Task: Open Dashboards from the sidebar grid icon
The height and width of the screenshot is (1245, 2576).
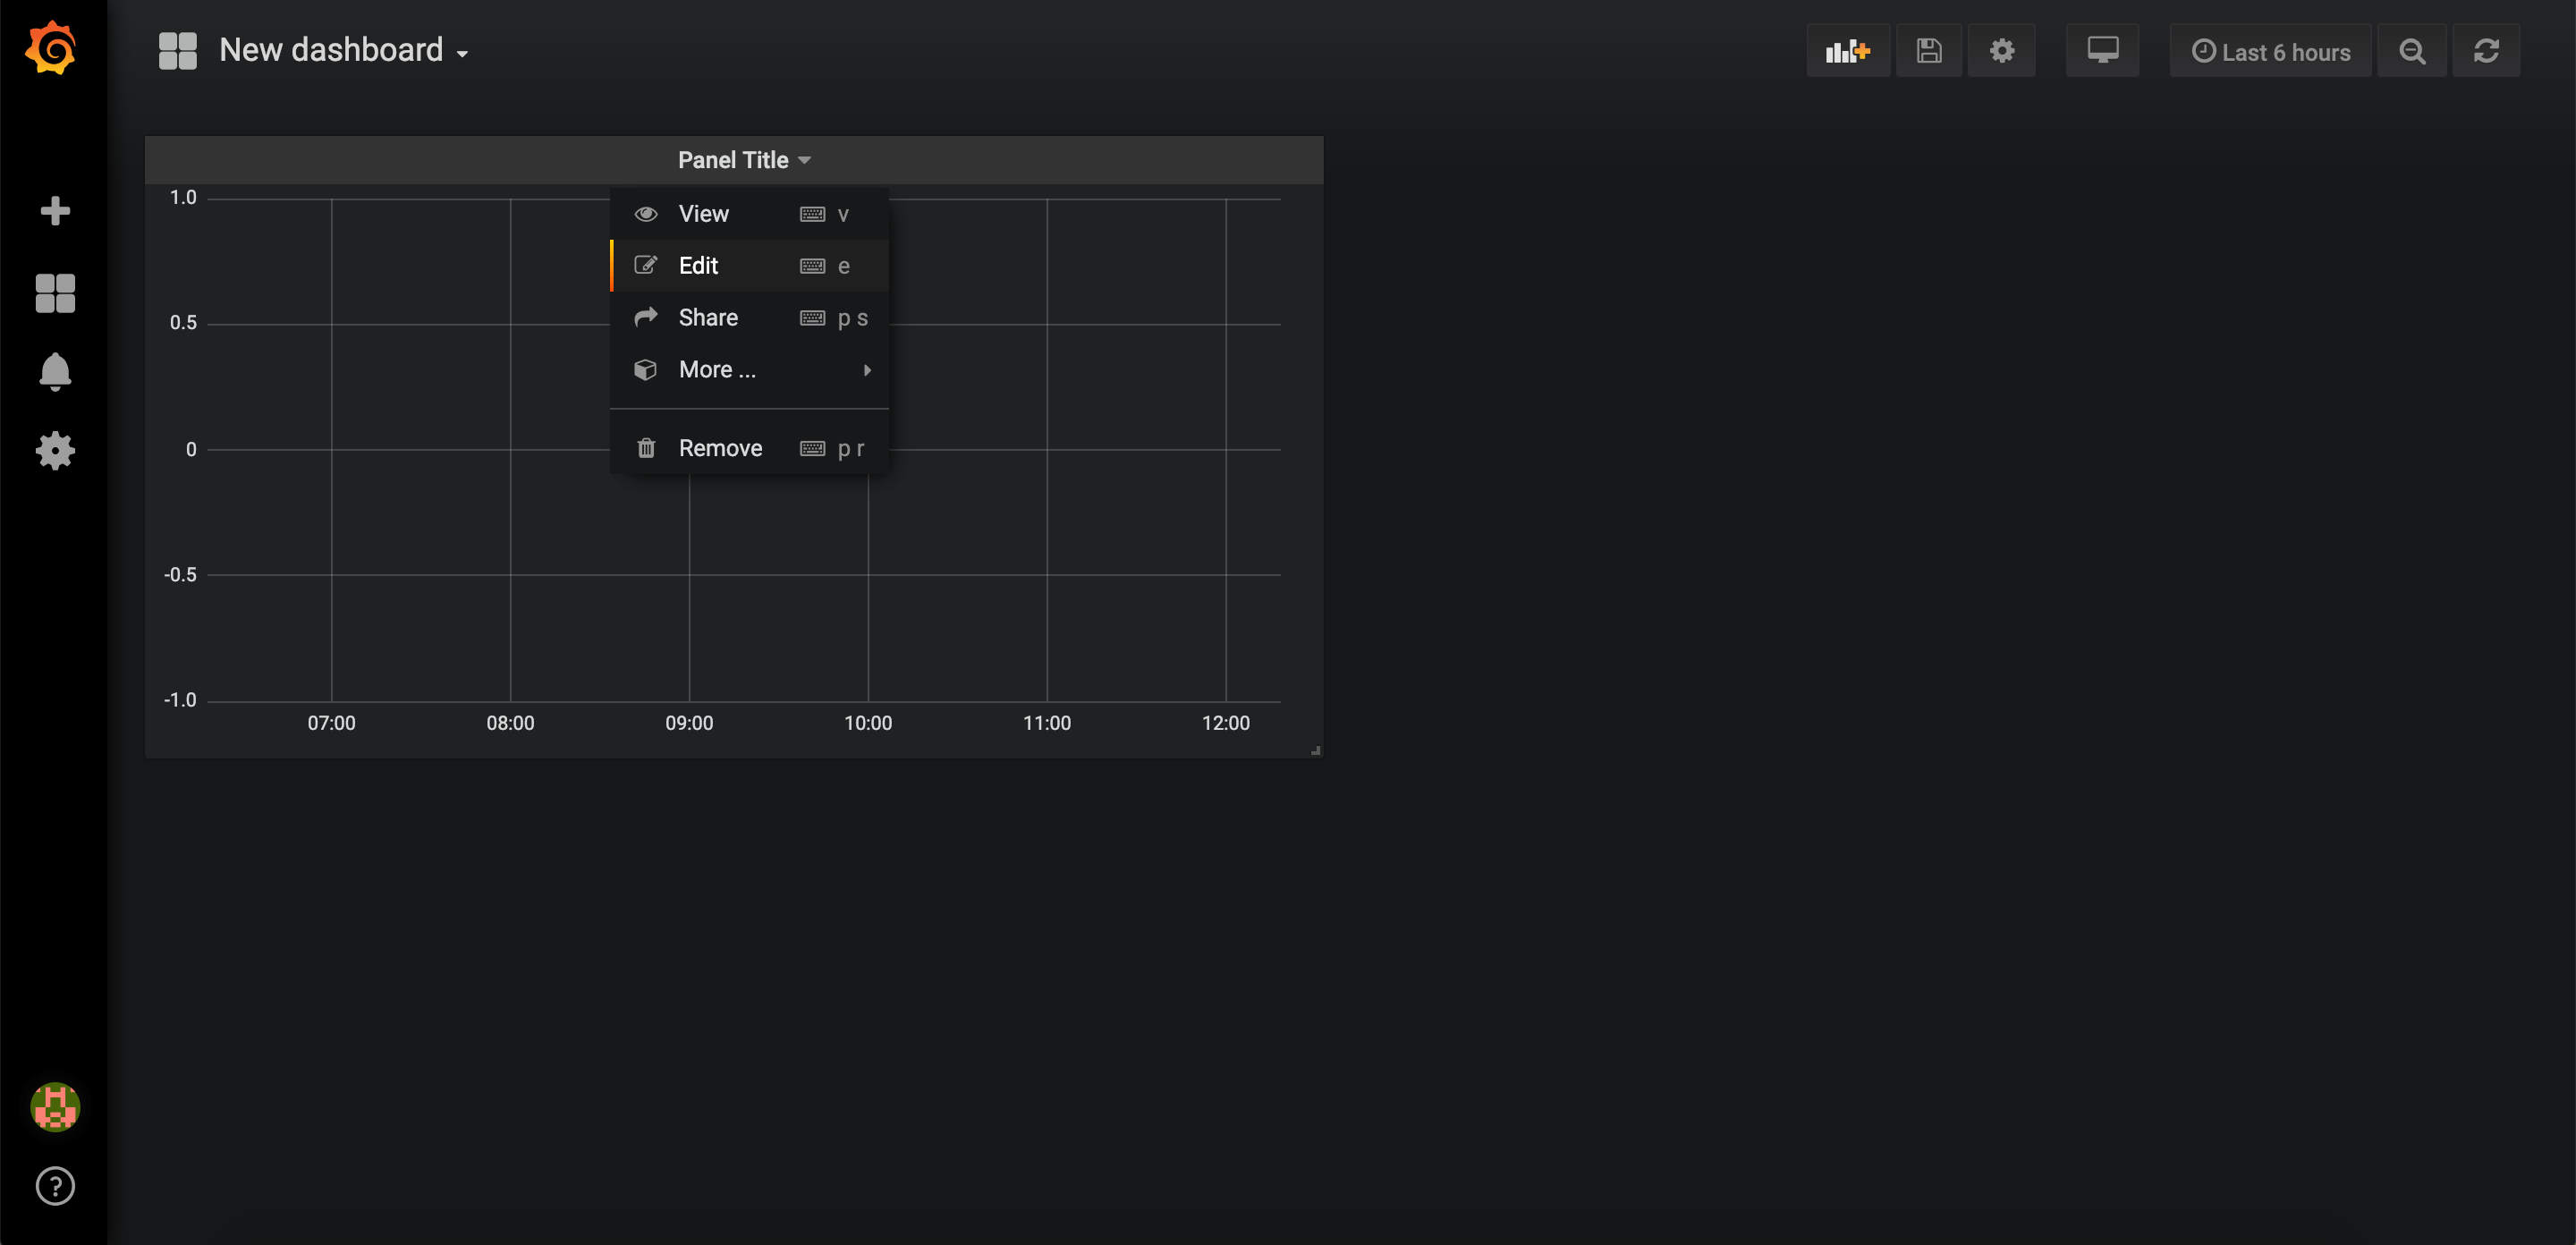Action: tap(55, 293)
